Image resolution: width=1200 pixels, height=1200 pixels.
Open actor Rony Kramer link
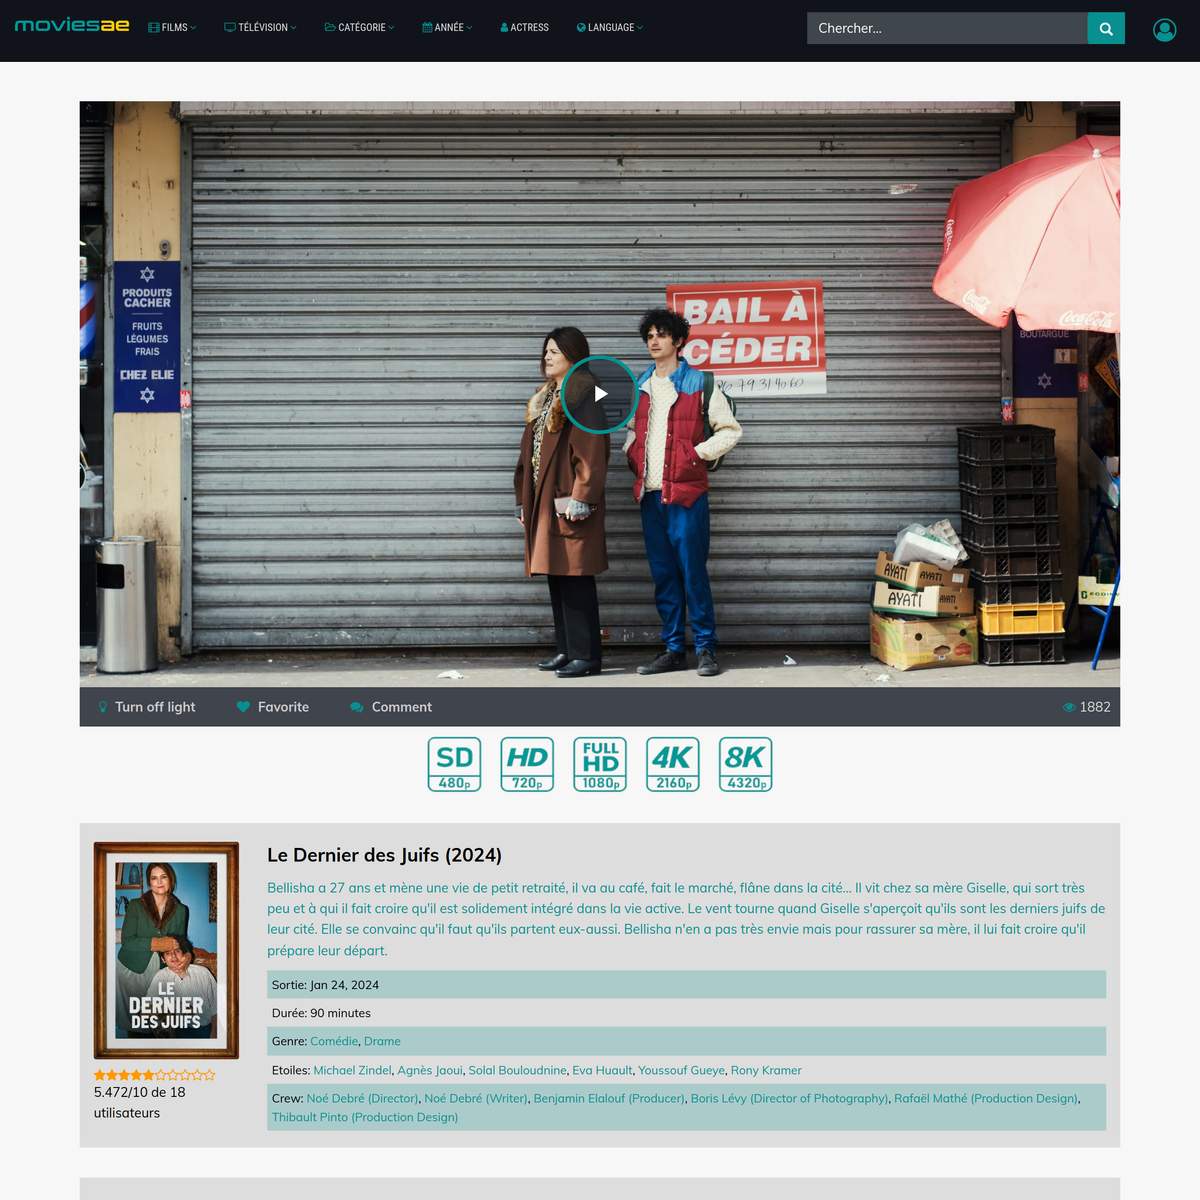pyautogui.click(x=766, y=1070)
